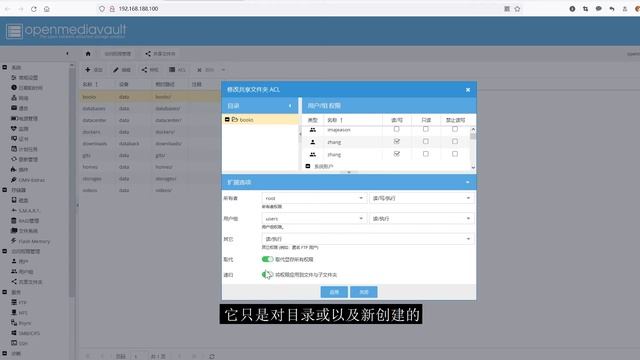The image size is (640, 360).
Task: Open SSH service in sidebar
Action: (x=19, y=343)
